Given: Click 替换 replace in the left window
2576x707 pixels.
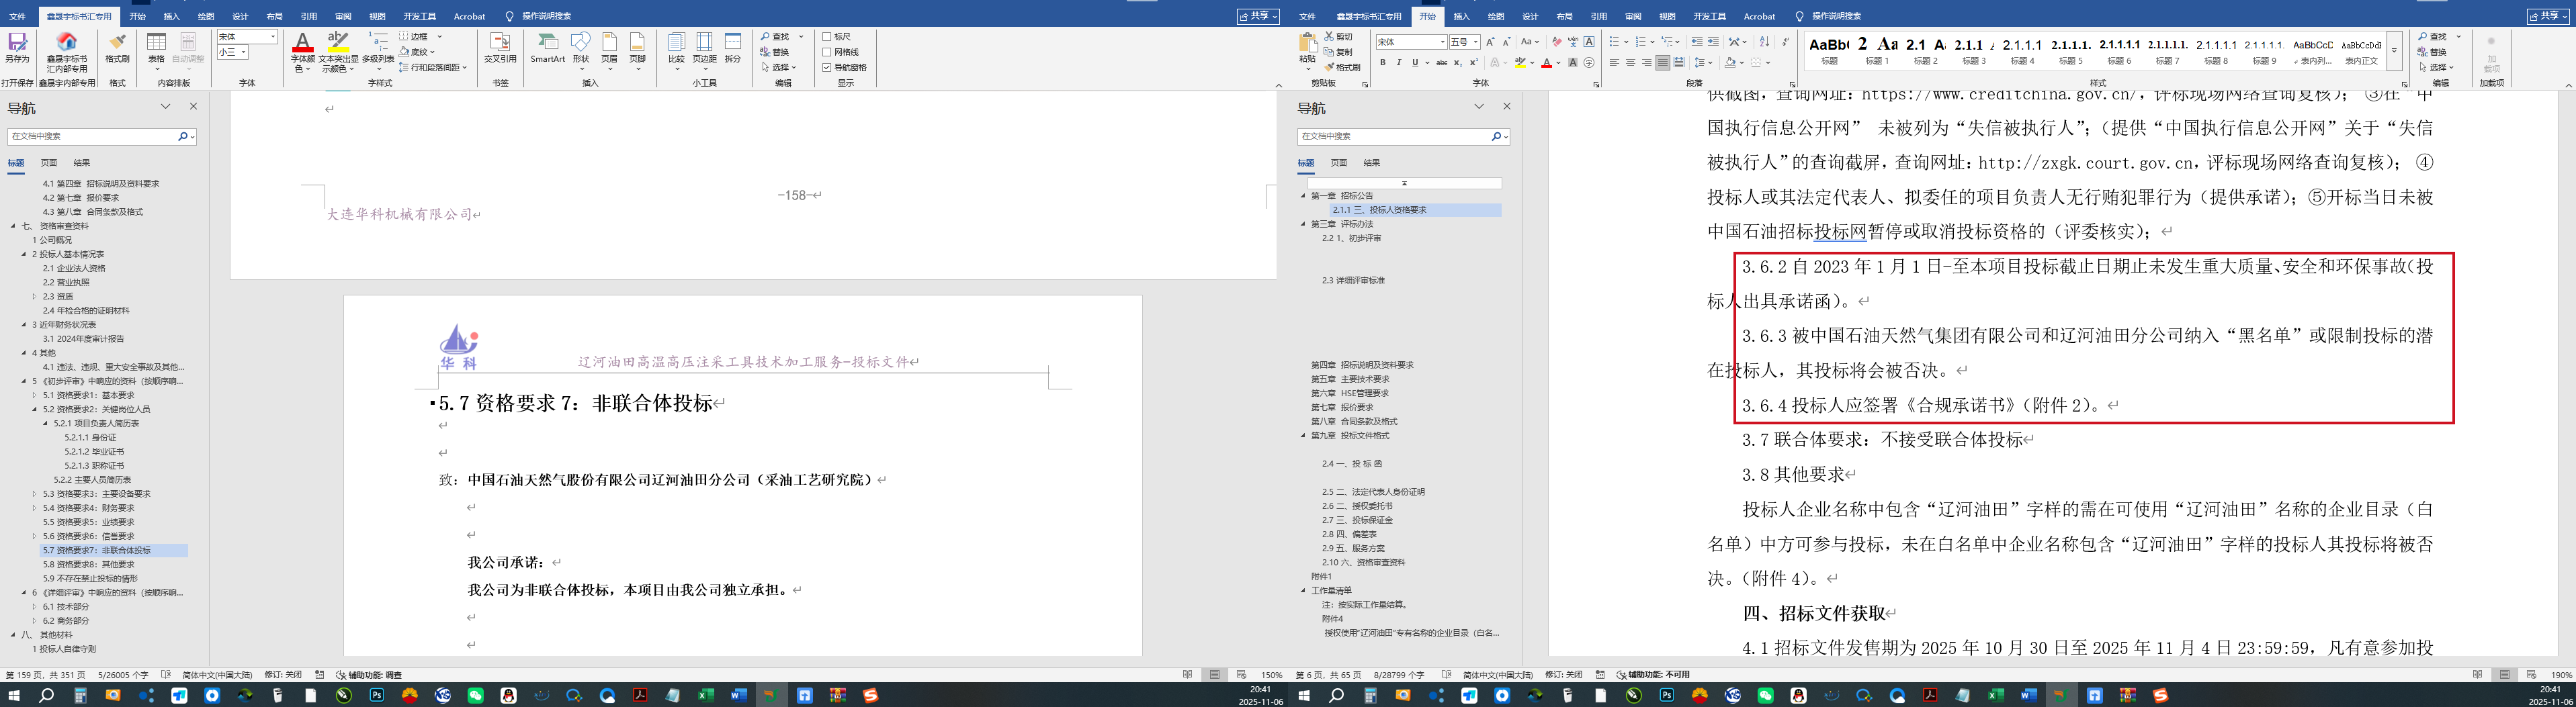Looking at the screenshot, I should (774, 52).
